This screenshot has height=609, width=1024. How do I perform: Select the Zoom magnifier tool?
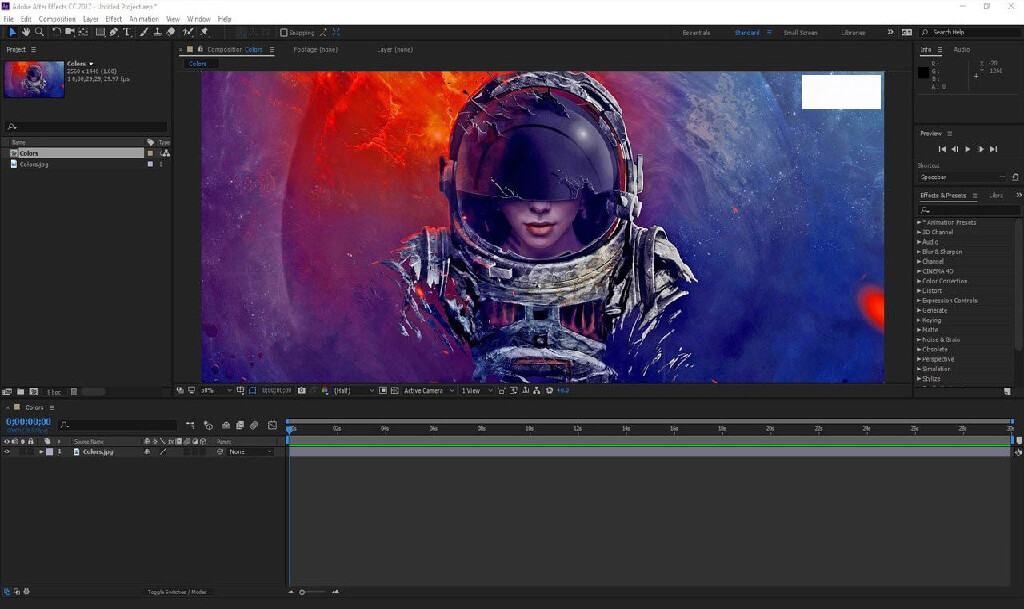(x=39, y=32)
